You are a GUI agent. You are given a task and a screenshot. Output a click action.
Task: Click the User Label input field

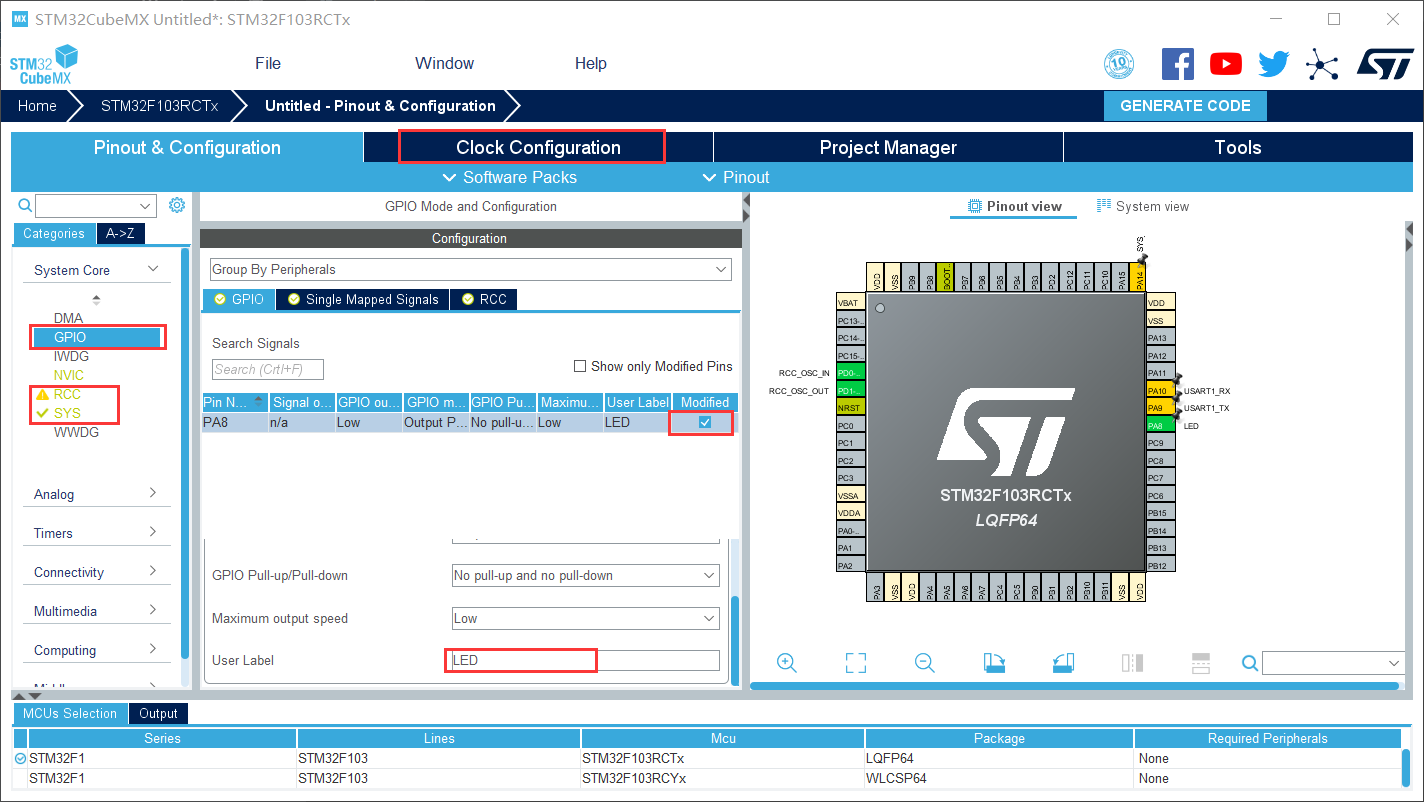pos(586,660)
